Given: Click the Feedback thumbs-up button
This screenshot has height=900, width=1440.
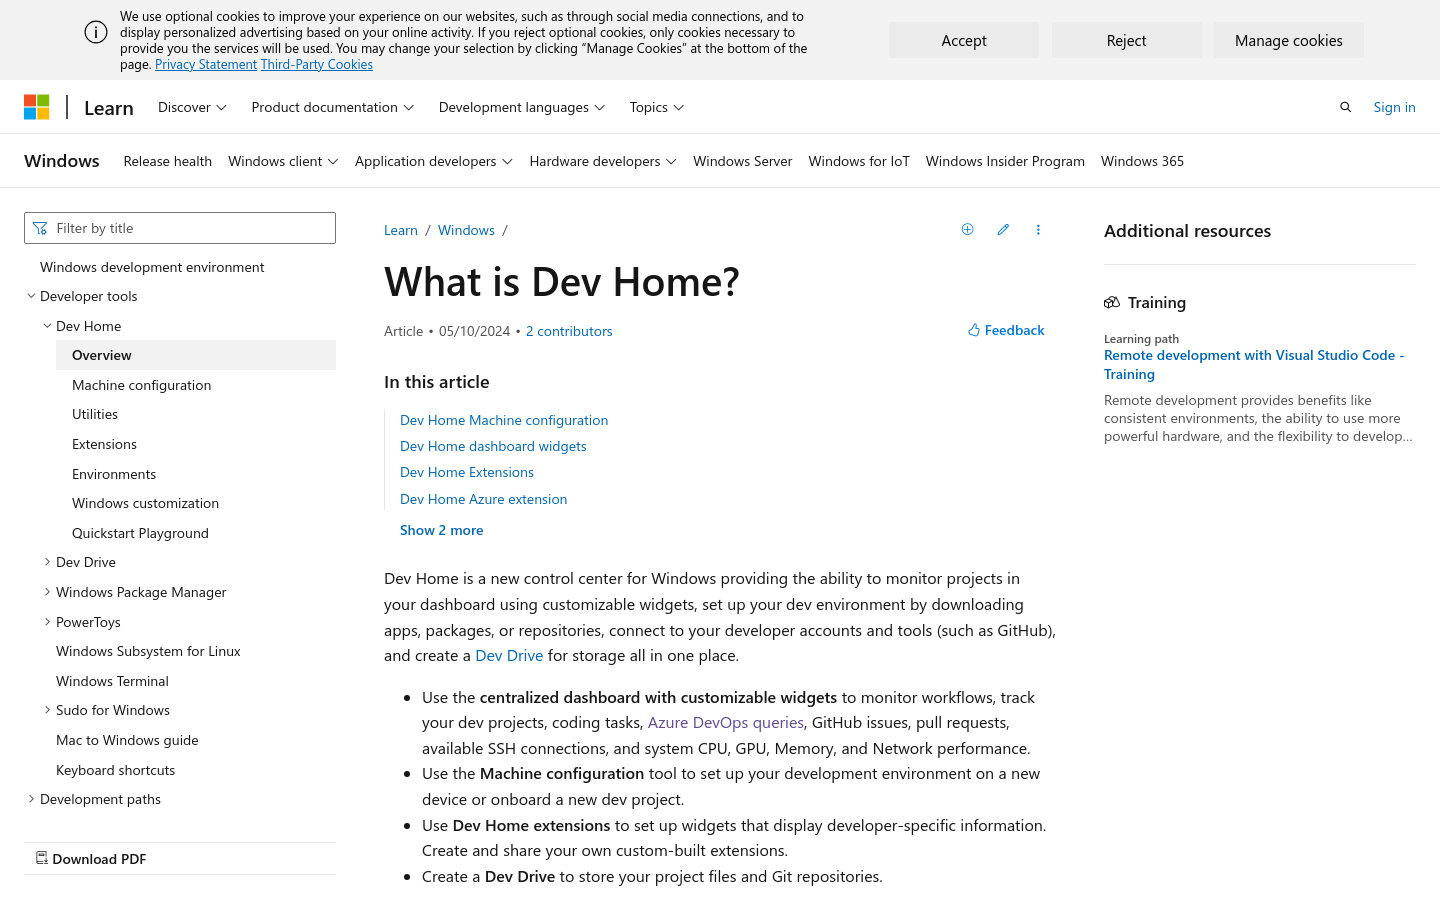Looking at the screenshot, I should (x=1006, y=330).
